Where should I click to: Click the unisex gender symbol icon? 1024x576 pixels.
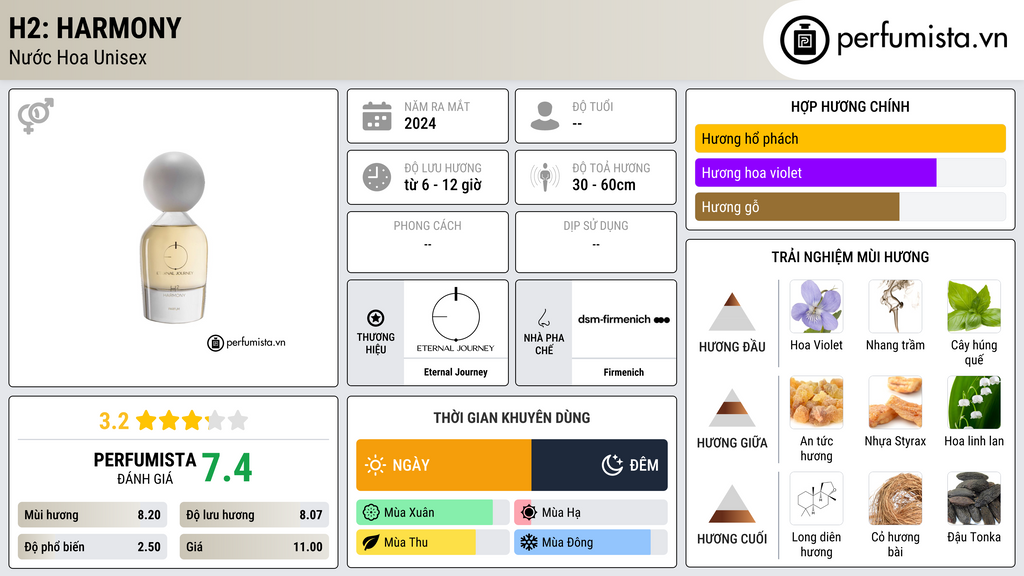(36, 116)
